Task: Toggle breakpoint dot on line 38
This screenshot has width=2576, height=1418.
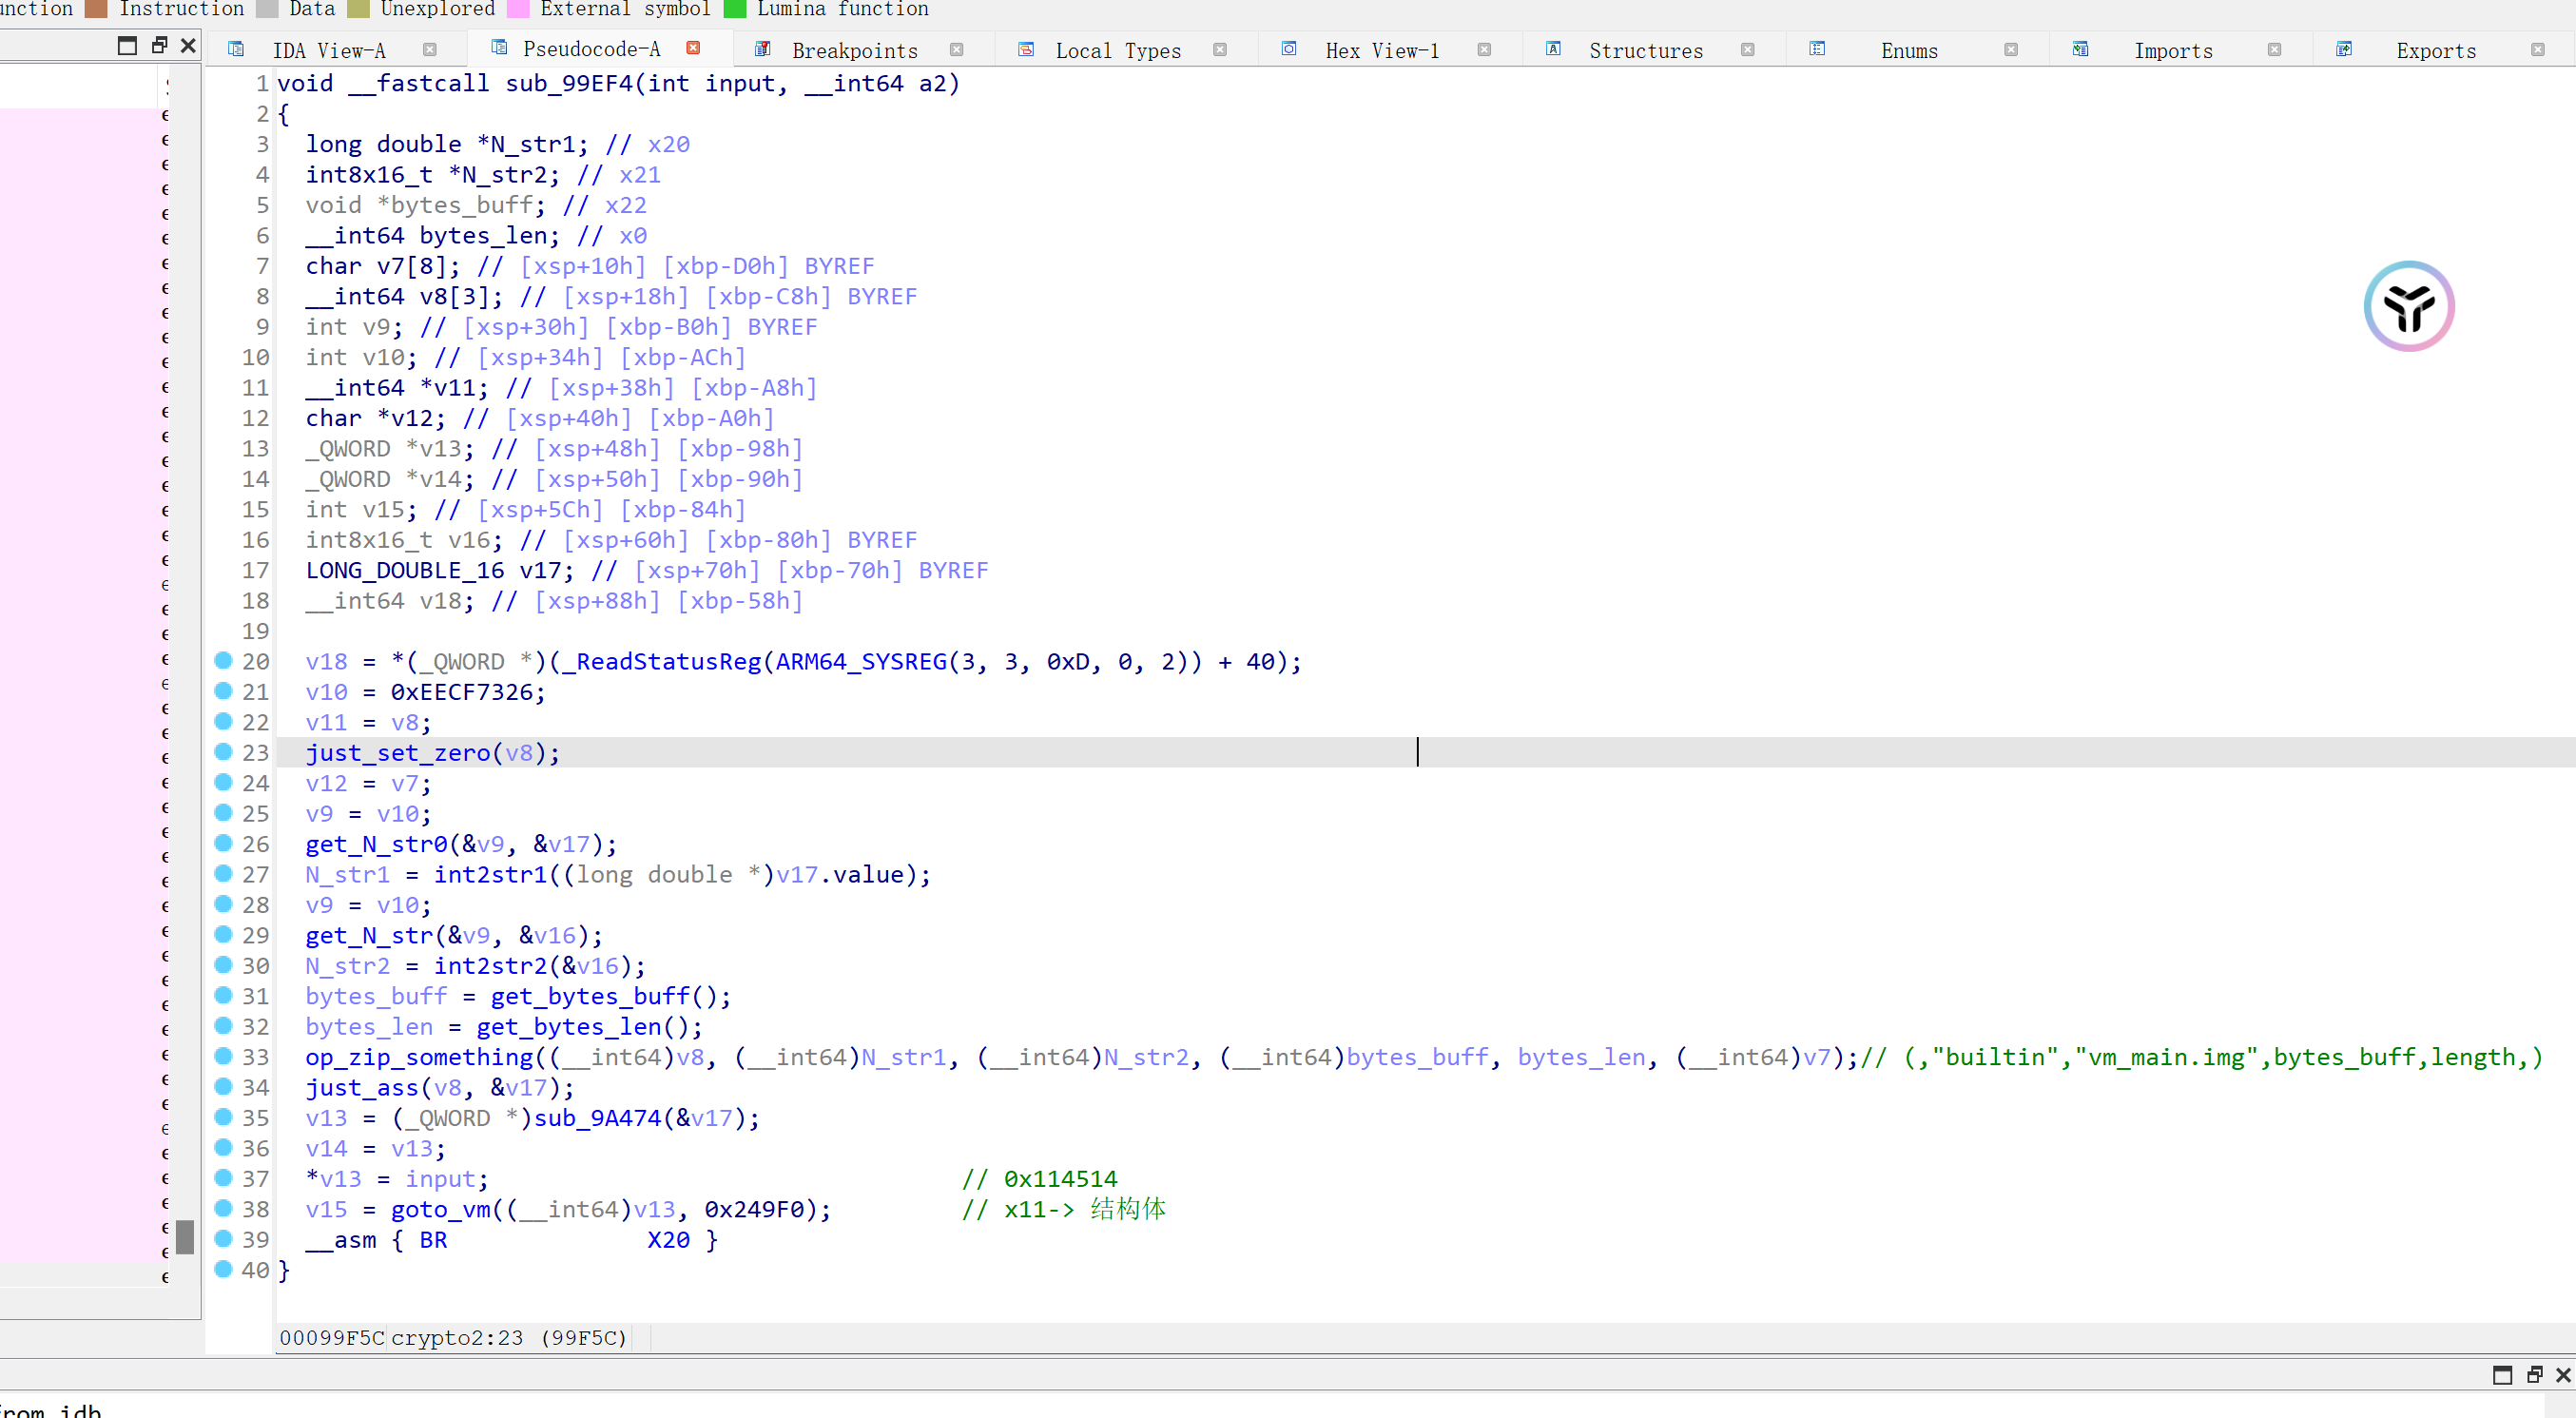Action: point(224,1208)
